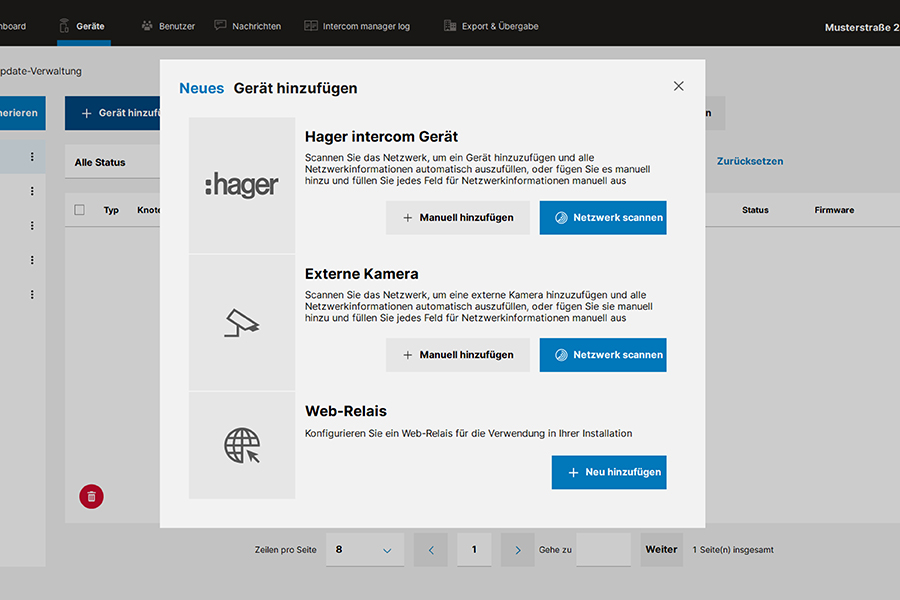Click the plus icon on Neu hinzufügen
The height and width of the screenshot is (600, 900).
573,472
